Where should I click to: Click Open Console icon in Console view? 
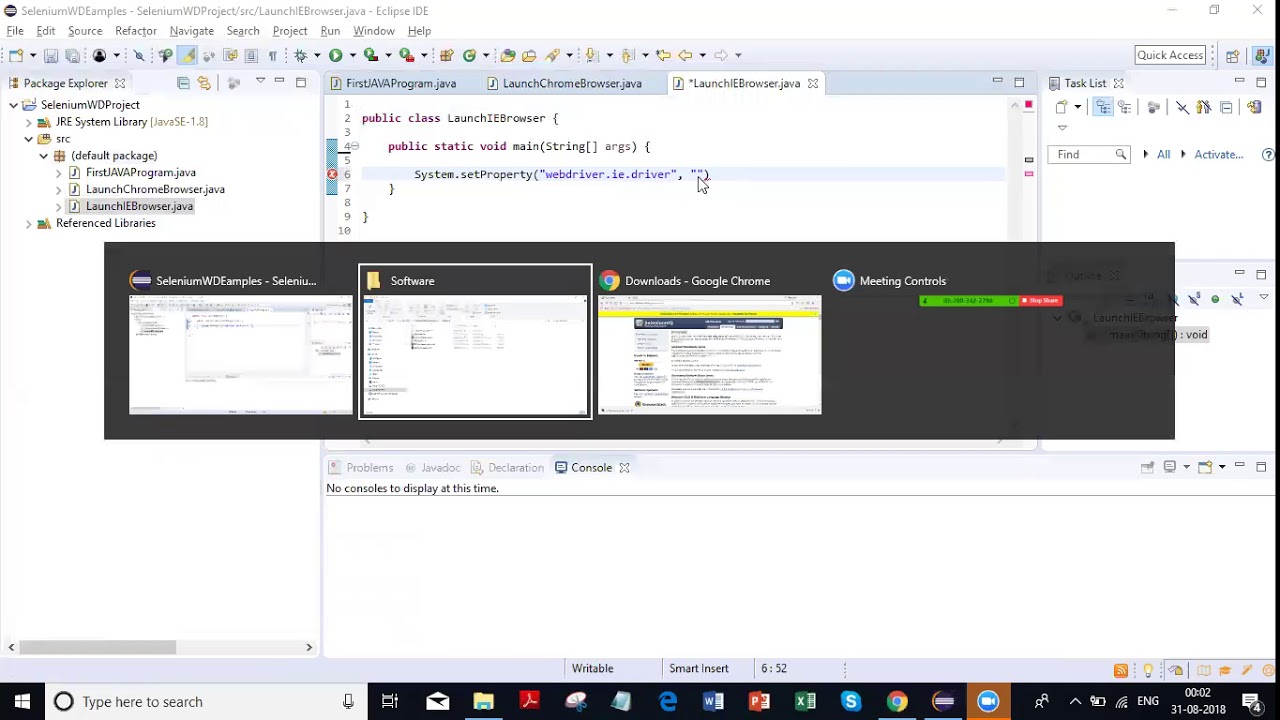pyautogui.click(x=1205, y=466)
